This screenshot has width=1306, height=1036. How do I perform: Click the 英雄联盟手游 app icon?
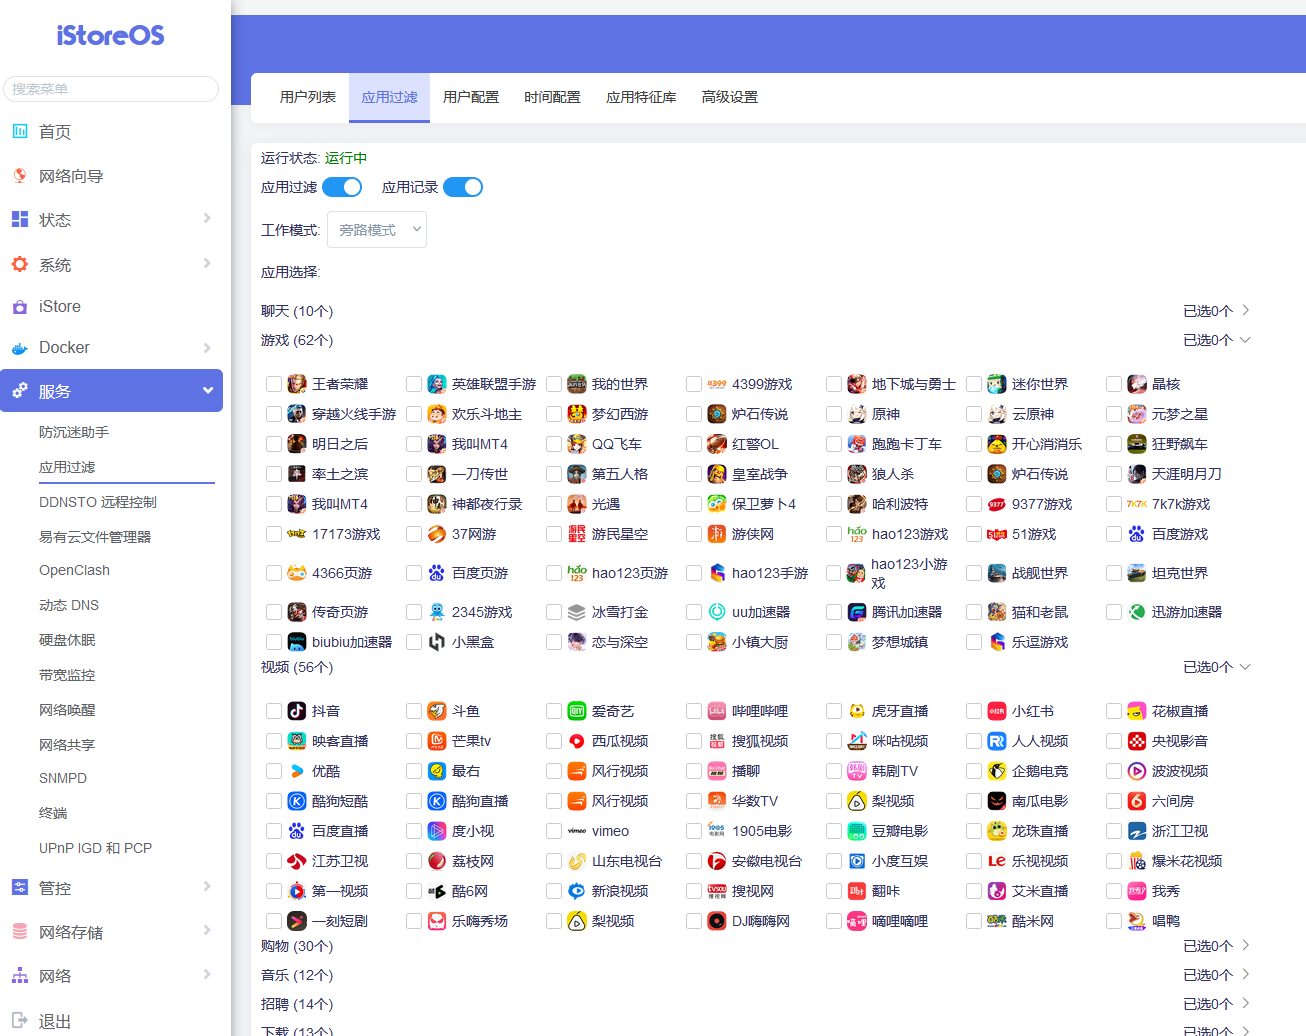(437, 384)
